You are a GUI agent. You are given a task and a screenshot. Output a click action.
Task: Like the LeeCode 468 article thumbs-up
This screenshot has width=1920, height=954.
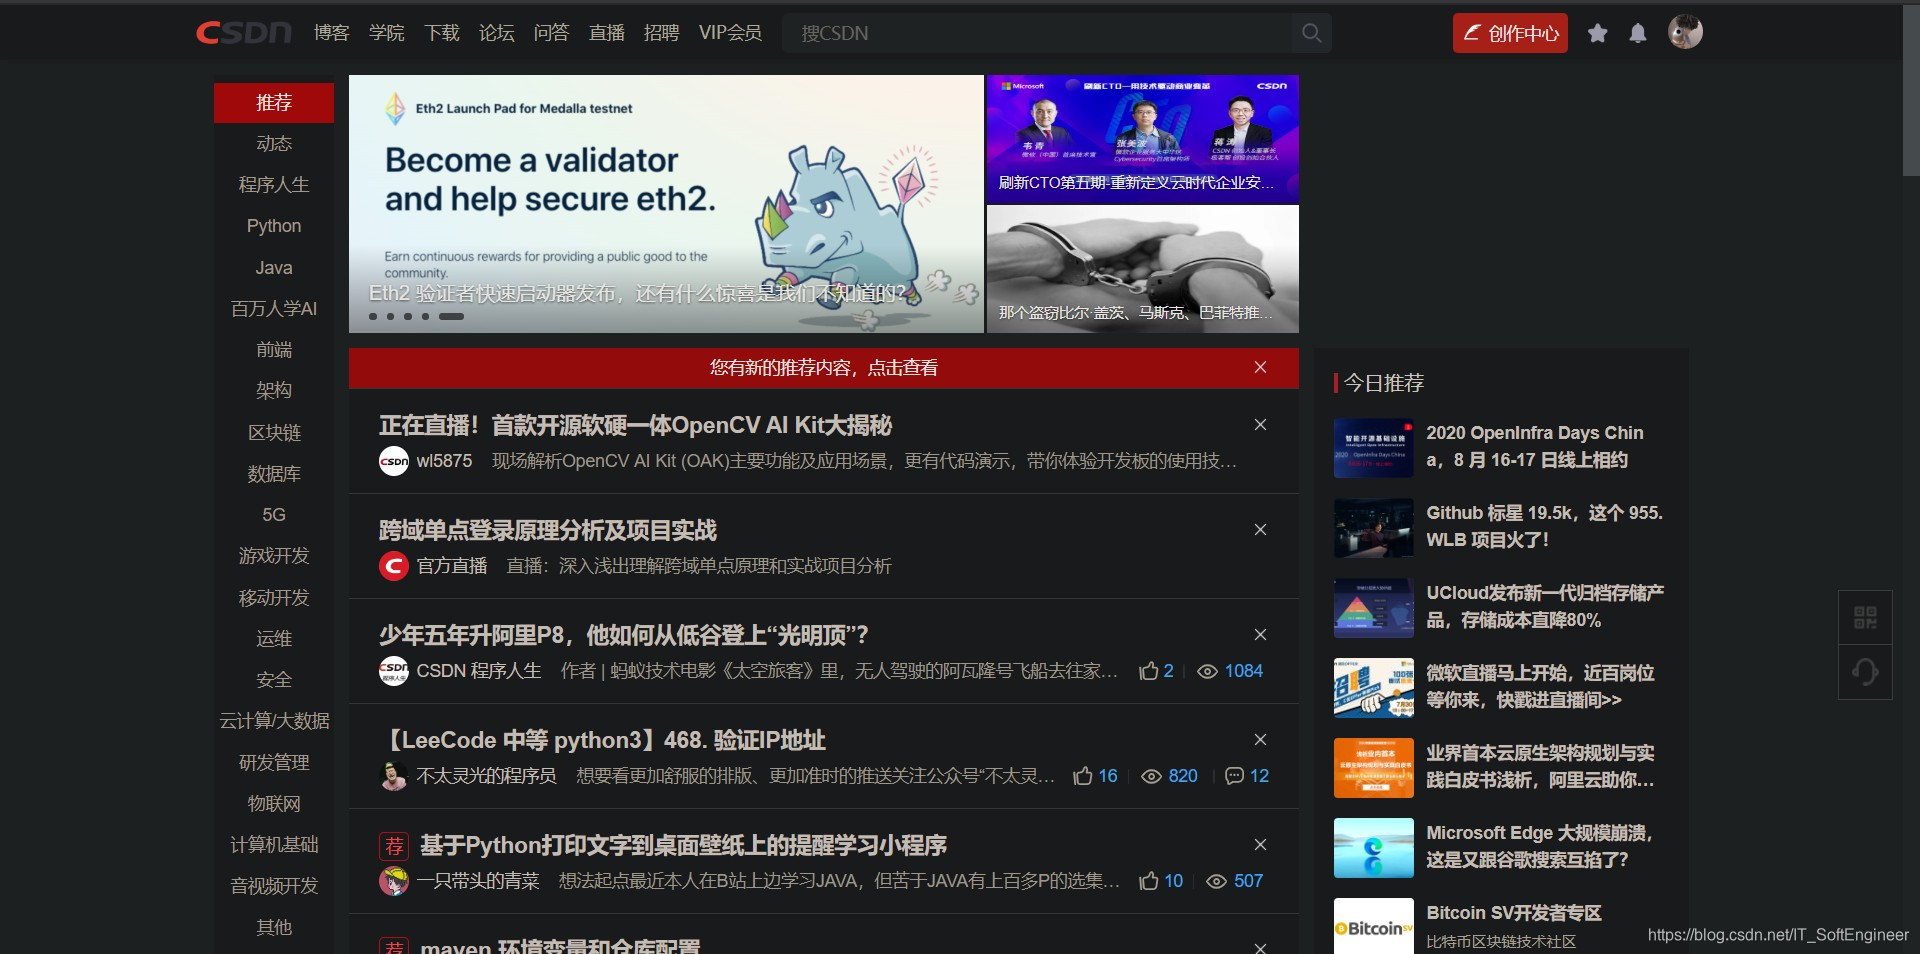coord(1083,776)
